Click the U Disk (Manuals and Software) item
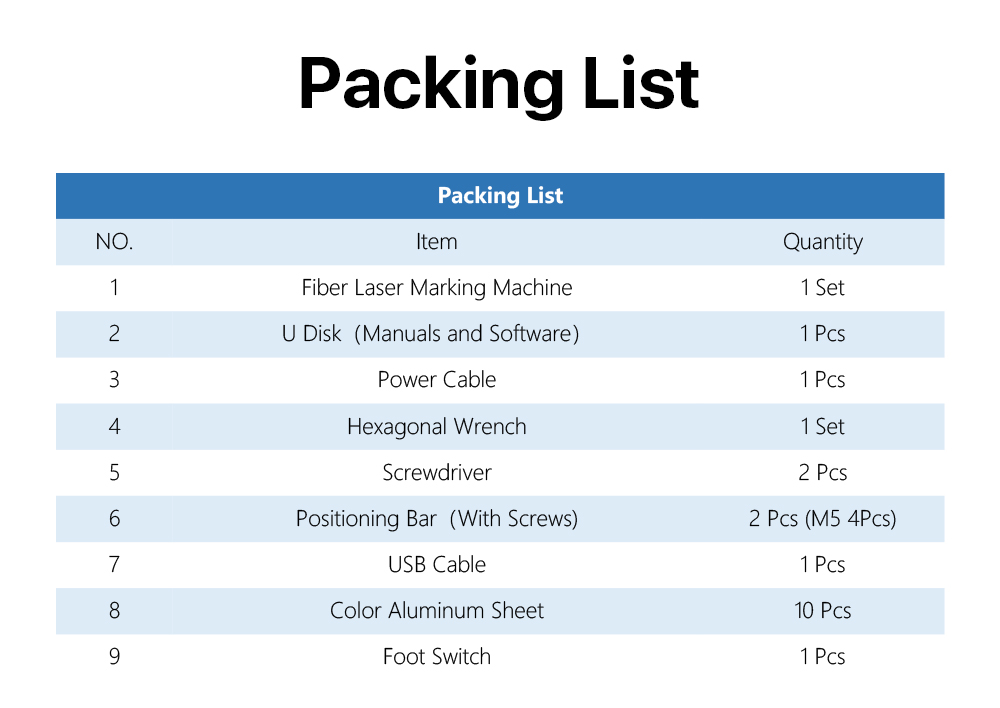Image resolution: width=1000 pixels, height=708 pixels. tap(430, 334)
